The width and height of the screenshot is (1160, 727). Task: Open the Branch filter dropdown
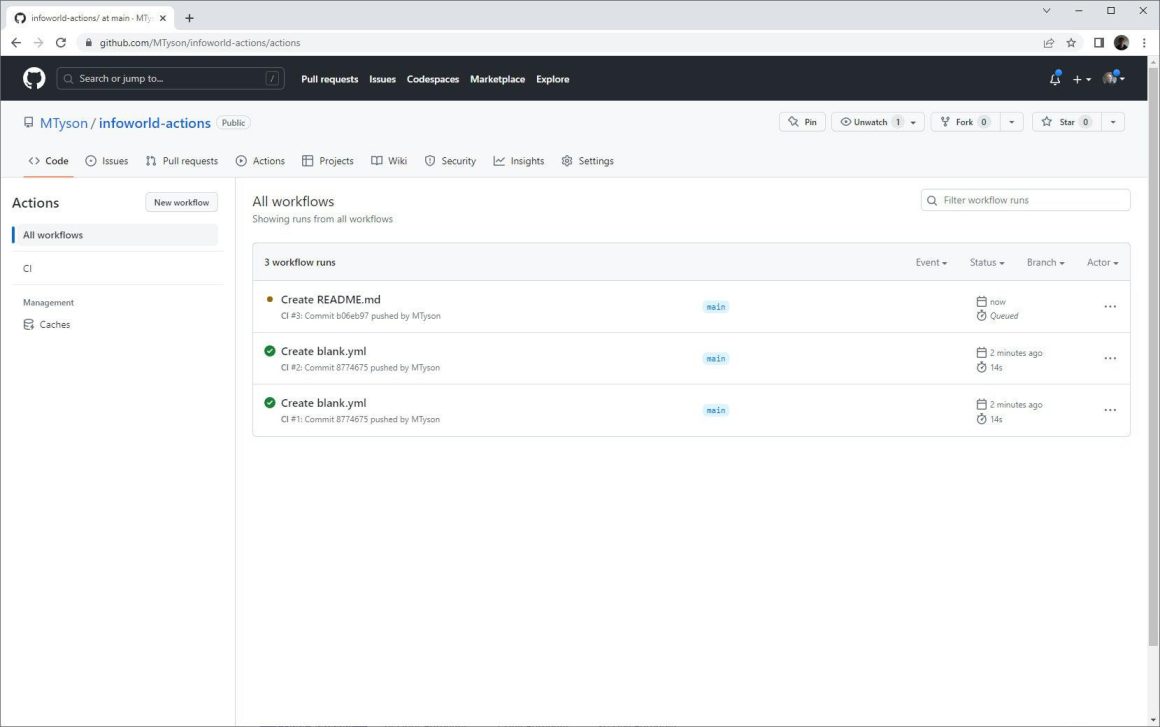[1045, 263]
